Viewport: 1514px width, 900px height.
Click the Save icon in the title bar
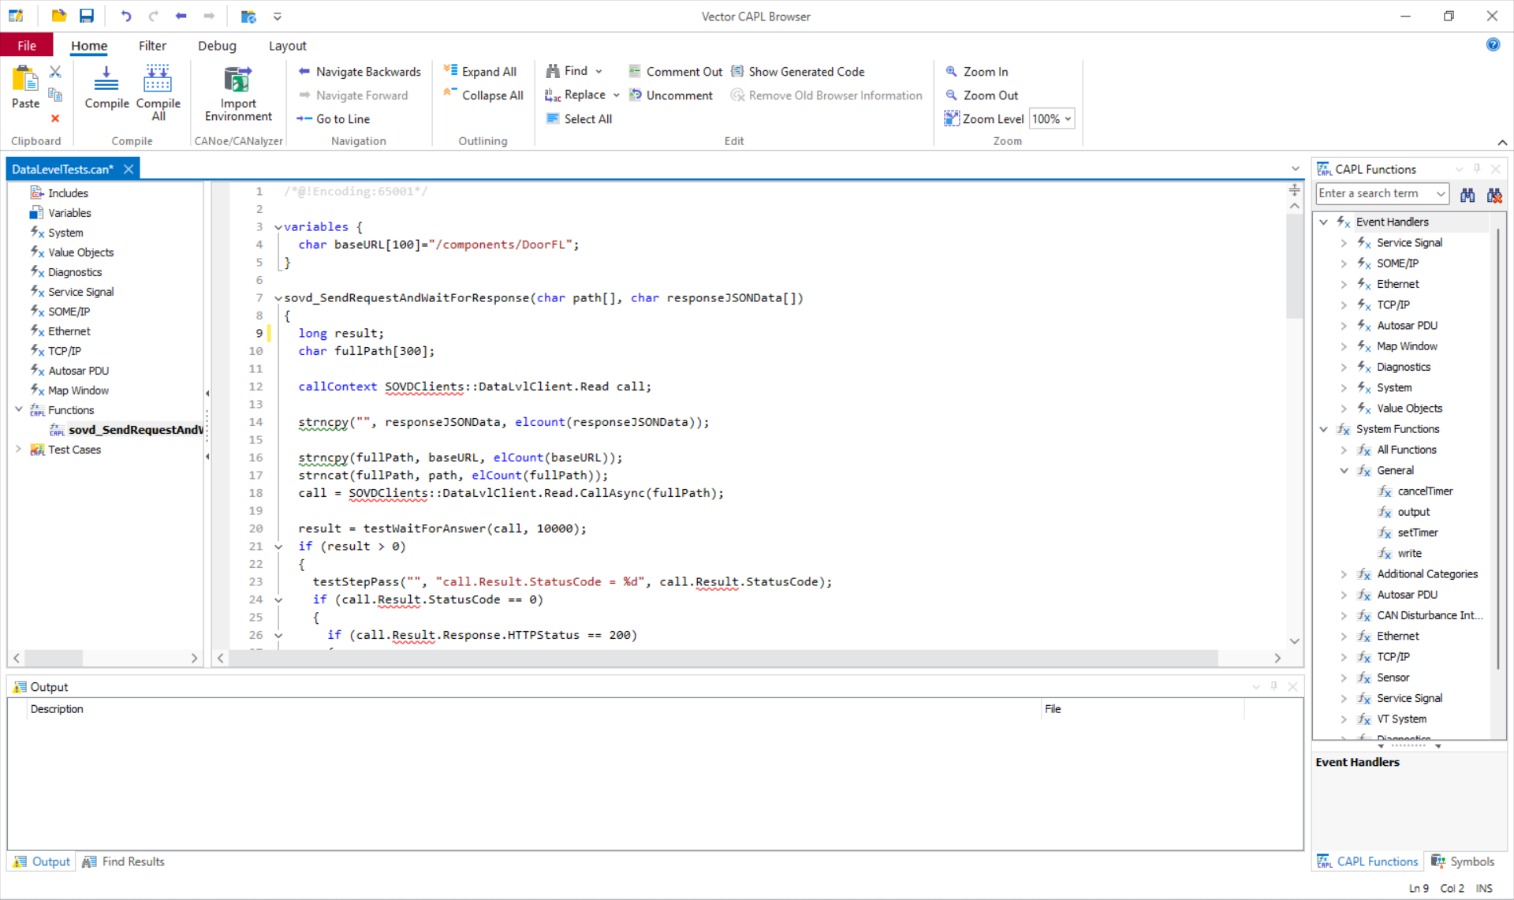pos(87,16)
